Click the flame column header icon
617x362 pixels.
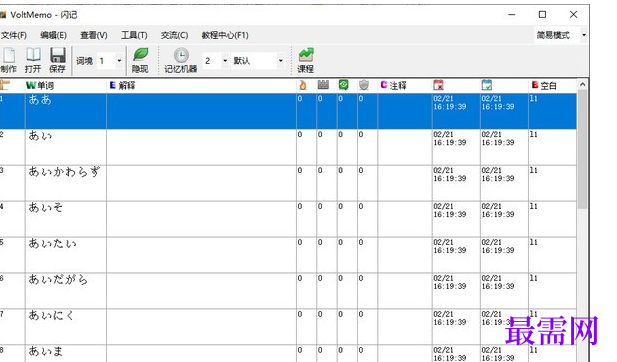[x=303, y=85]
